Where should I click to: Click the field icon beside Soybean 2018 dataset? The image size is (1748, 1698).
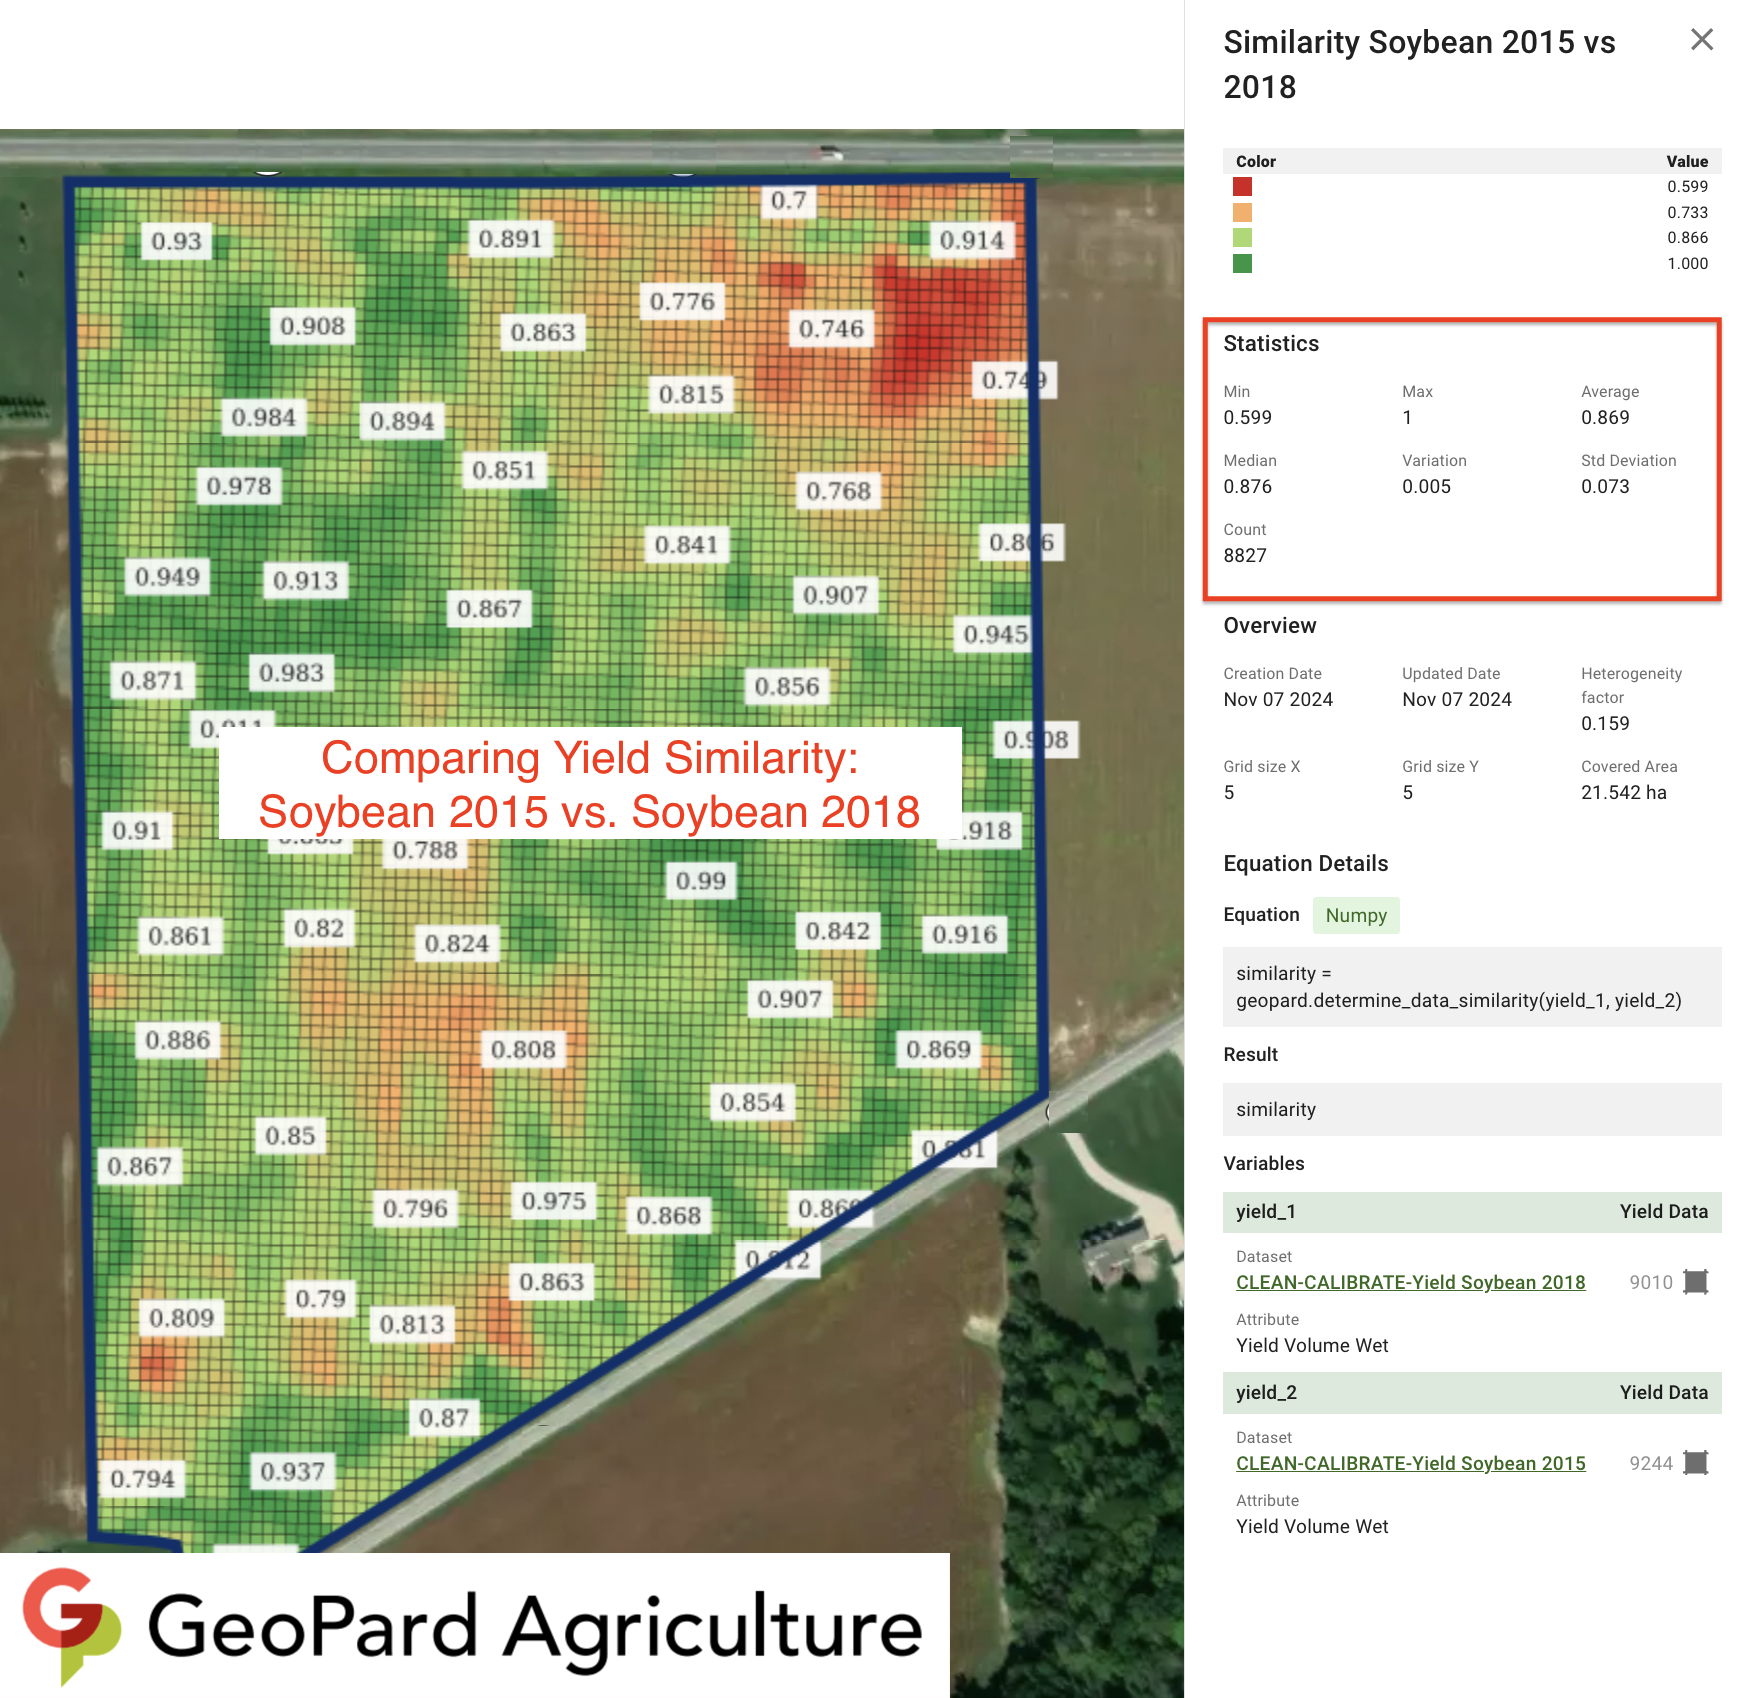[1695, 1282]
